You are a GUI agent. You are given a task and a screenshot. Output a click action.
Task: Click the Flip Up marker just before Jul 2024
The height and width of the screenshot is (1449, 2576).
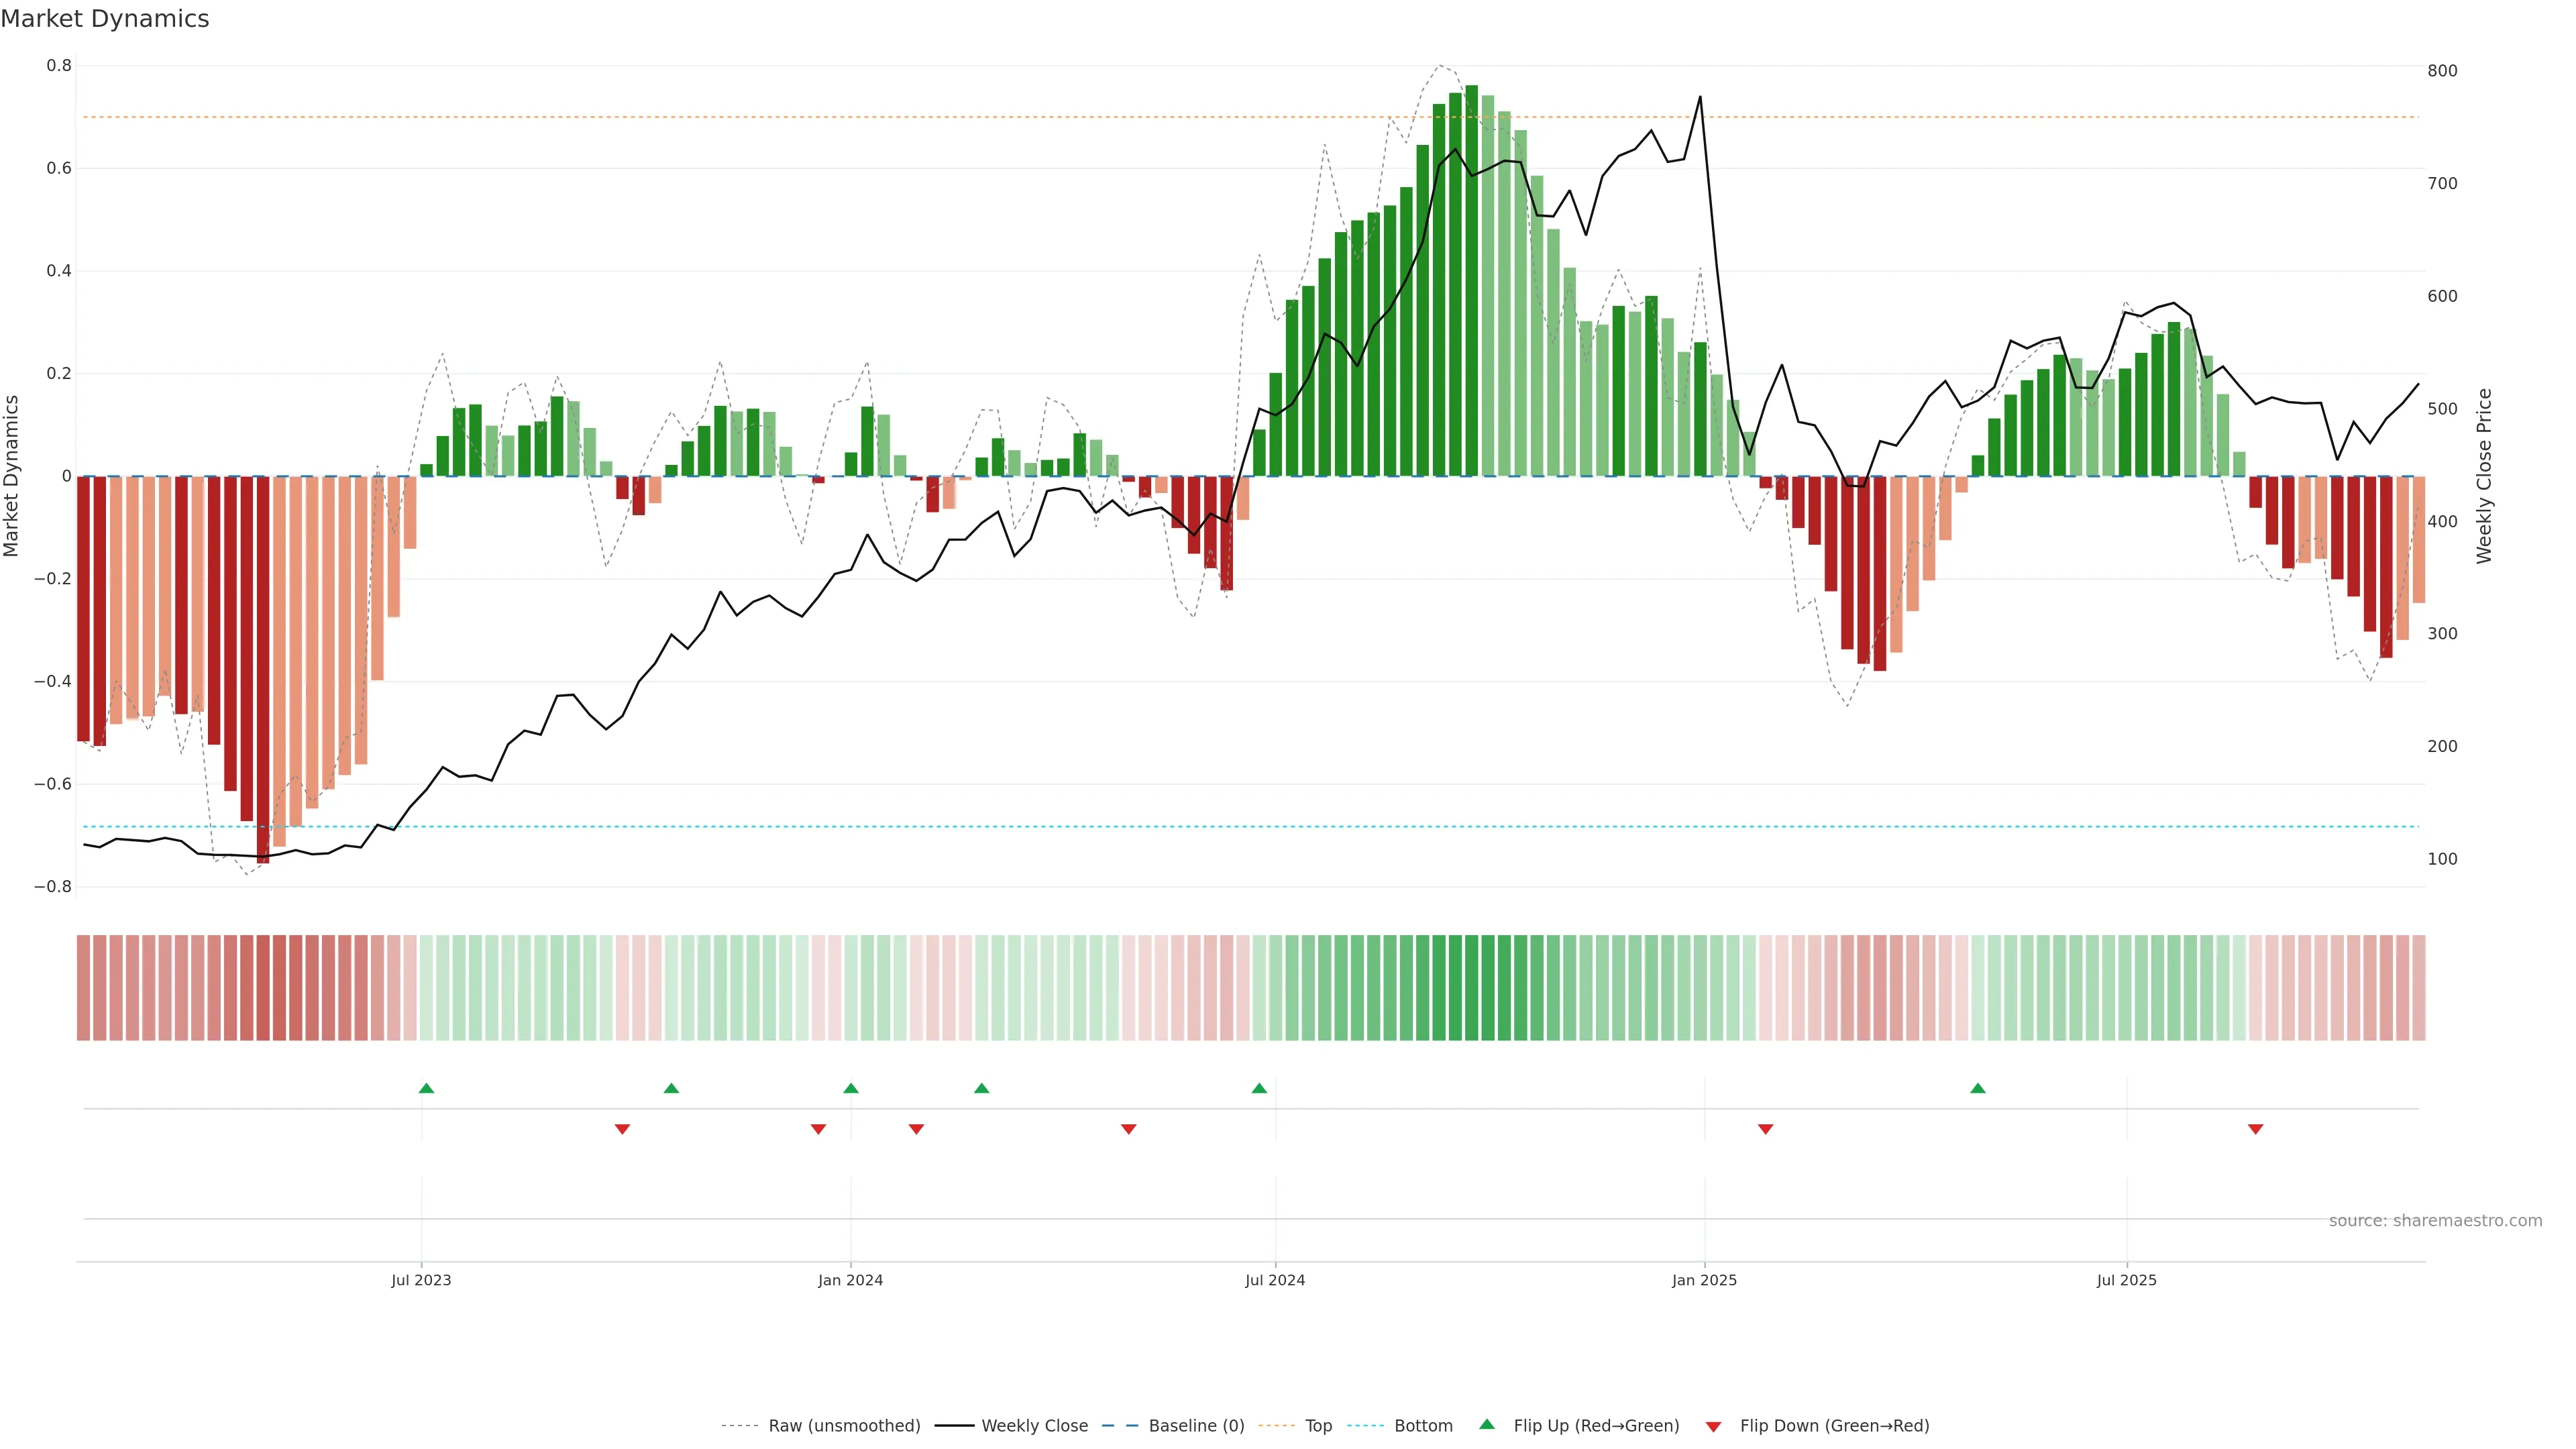coord(1259,1088)
